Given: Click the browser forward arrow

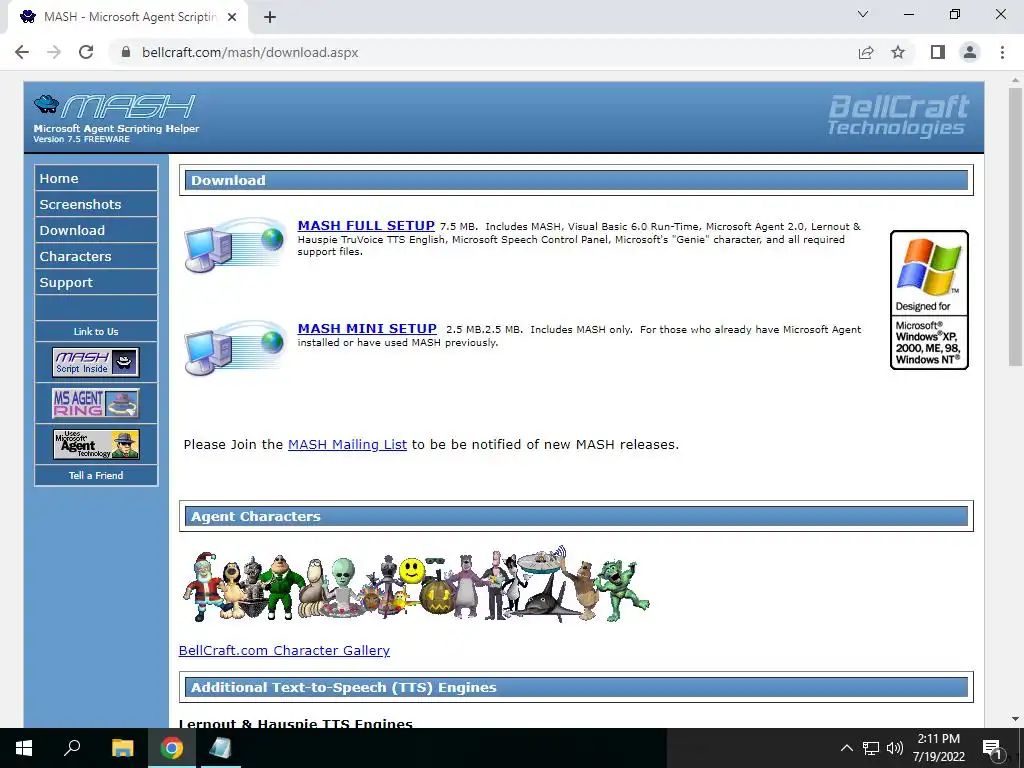Looking at the screenshot, I should point(54,52).
